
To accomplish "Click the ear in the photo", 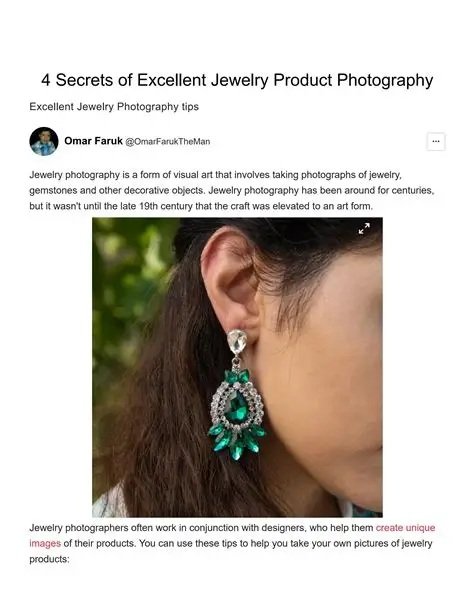I will pyautogui.click(x=231, y=281).
